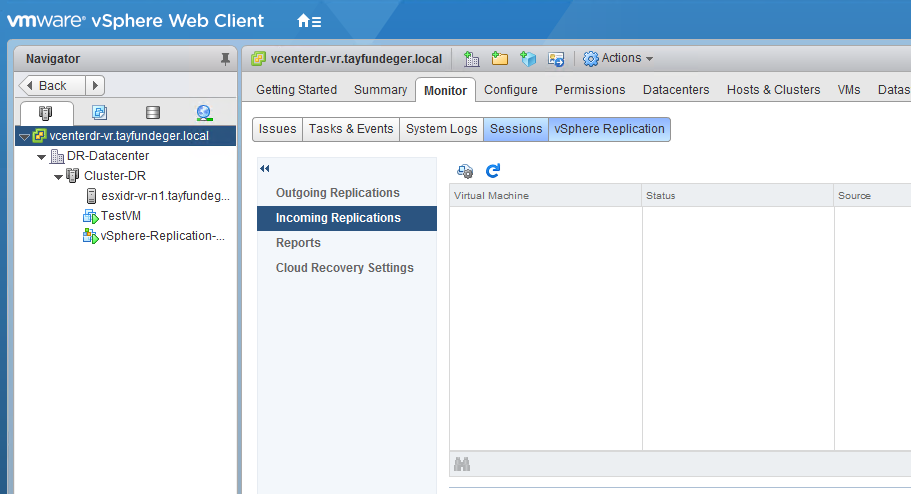
Task: Switch to VMs and Templates inventory tab
Action: pyautogui.click(x=99, y=113)
